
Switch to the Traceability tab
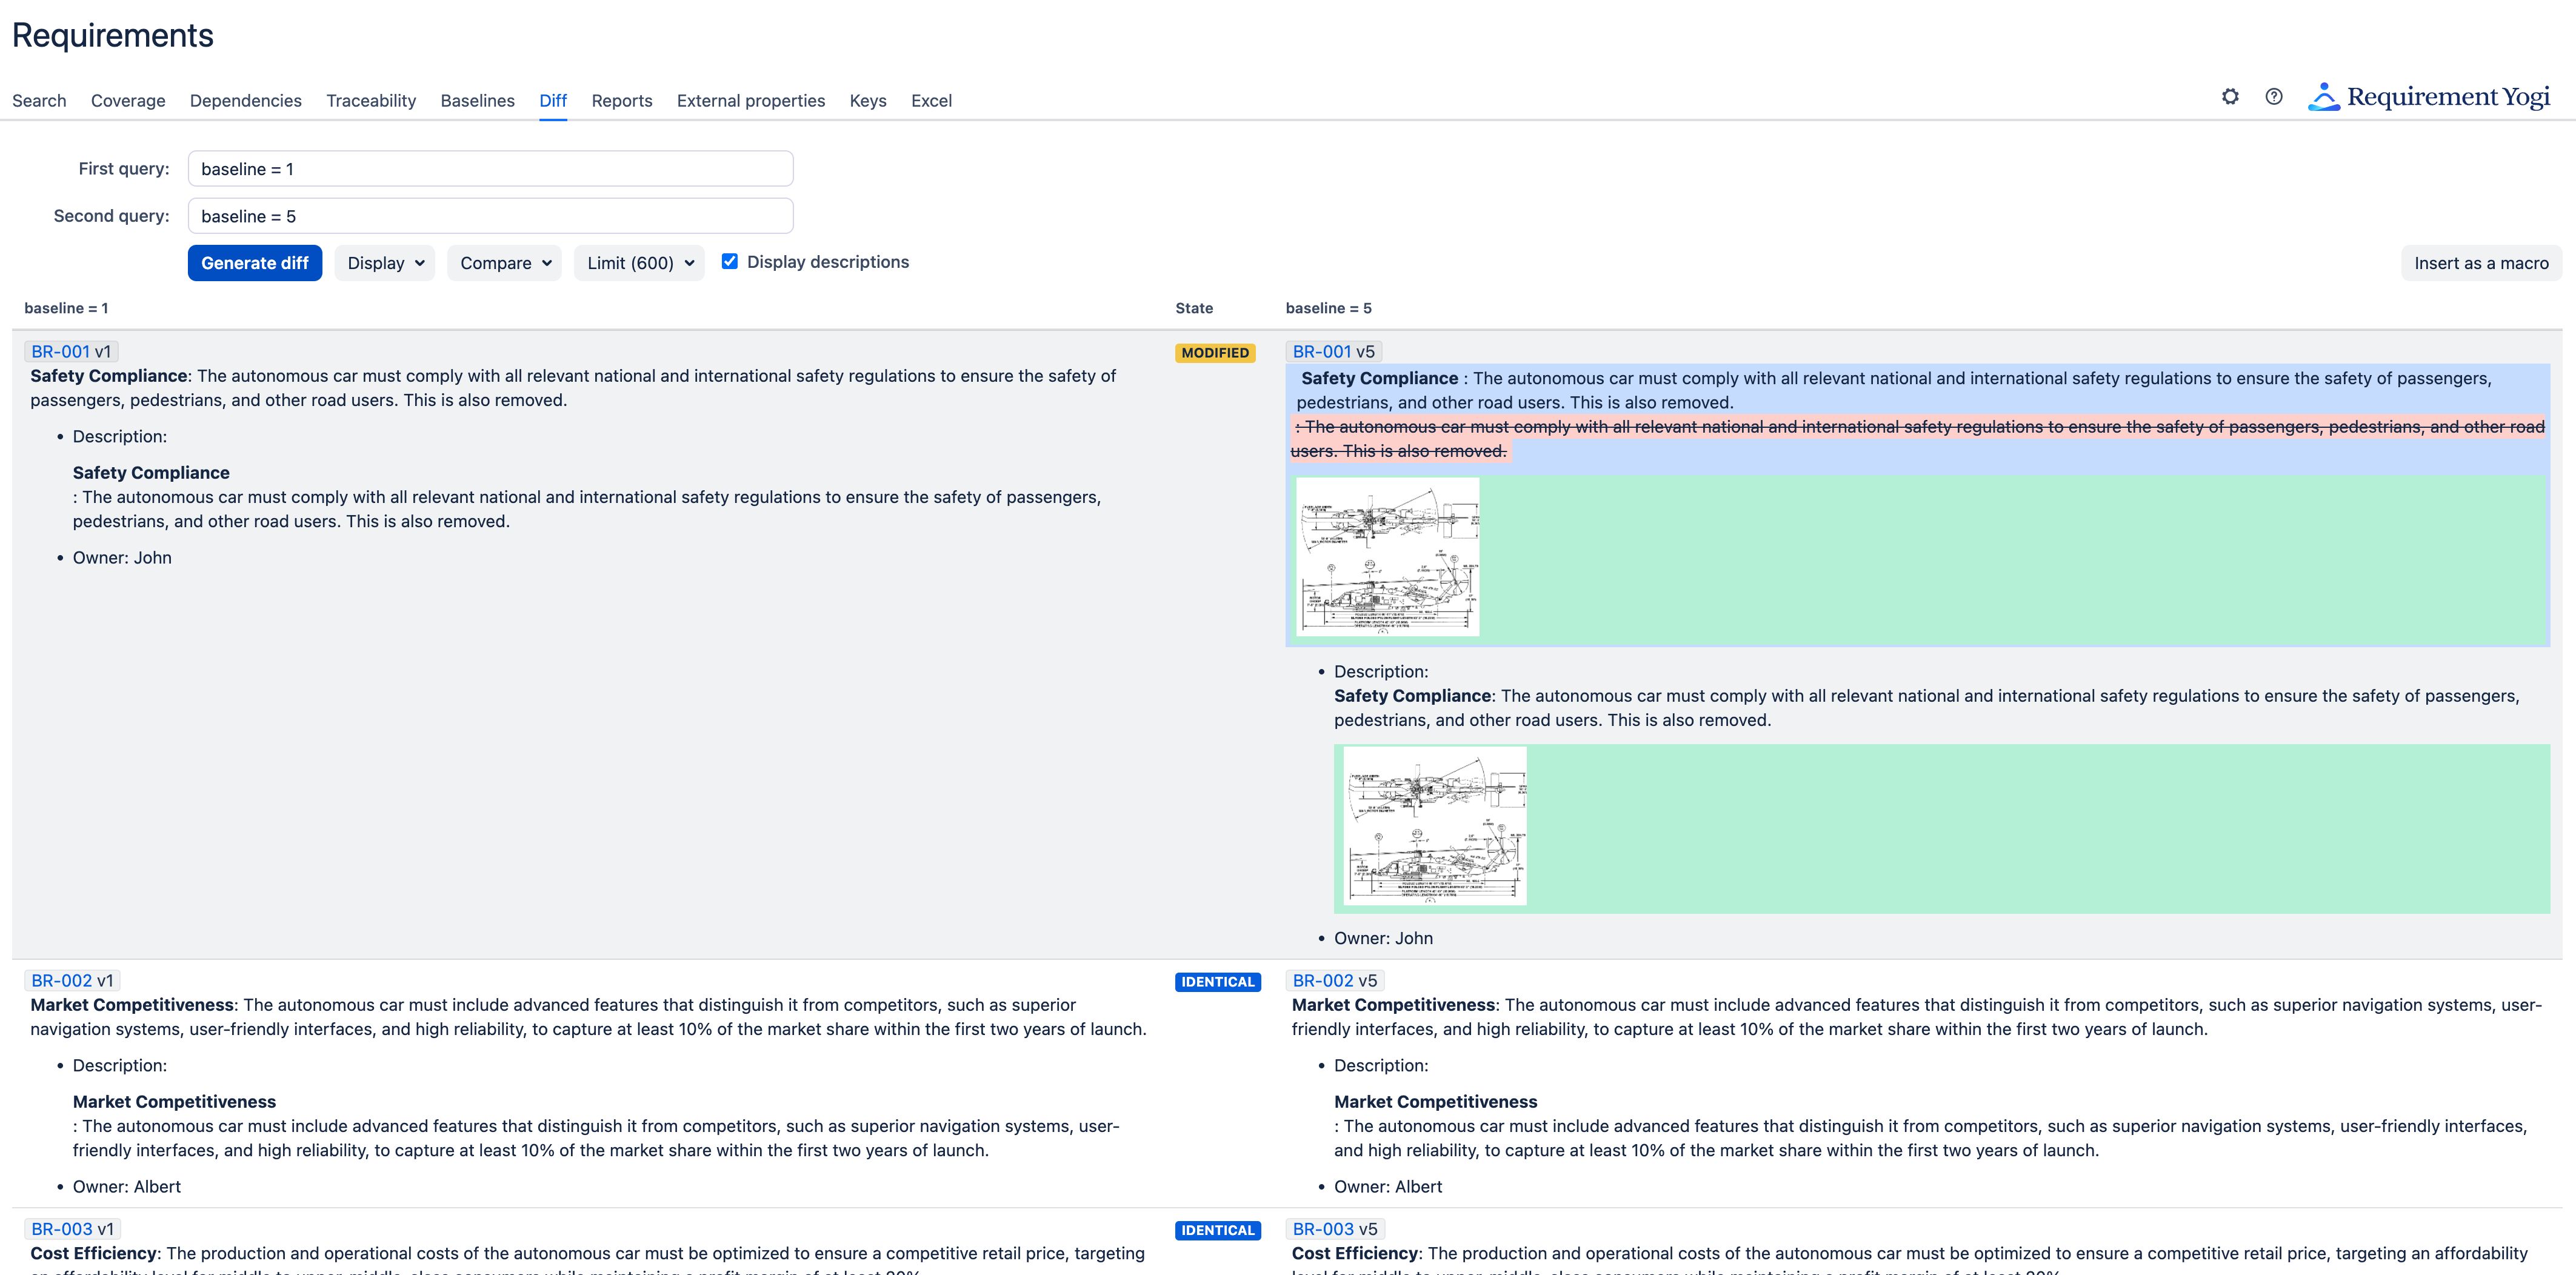[x=370, y=100]
